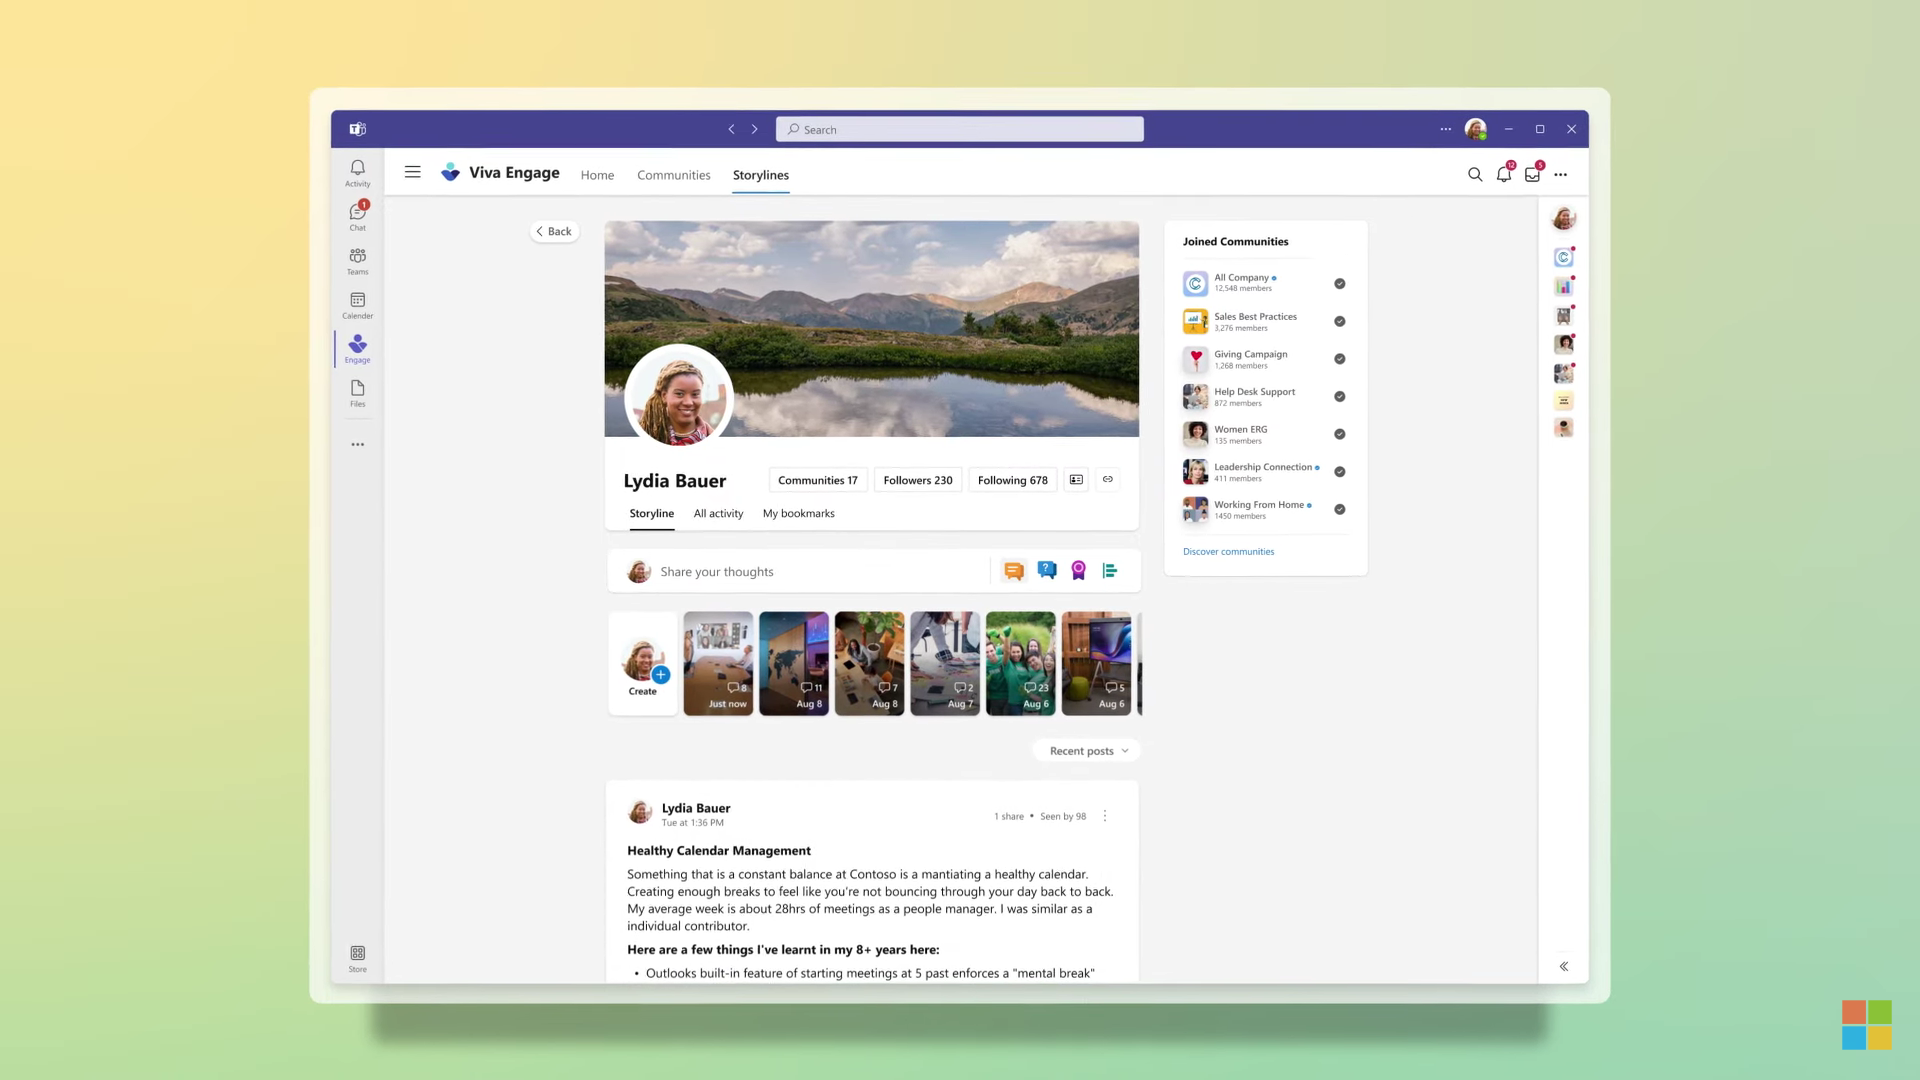This screenshot has width=1920, height=1080.
Task: Open the Chat icon in sidebar
Action: click(x=357, y=215)
